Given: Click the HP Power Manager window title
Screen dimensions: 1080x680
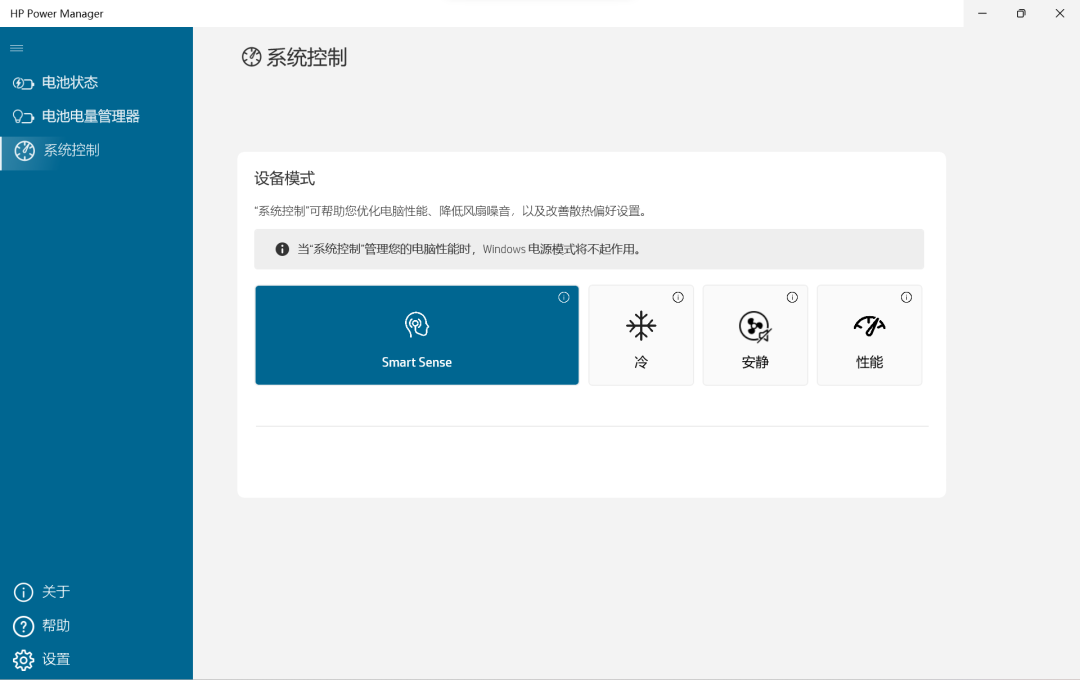Looking at the screenshot, I should 56,14.
